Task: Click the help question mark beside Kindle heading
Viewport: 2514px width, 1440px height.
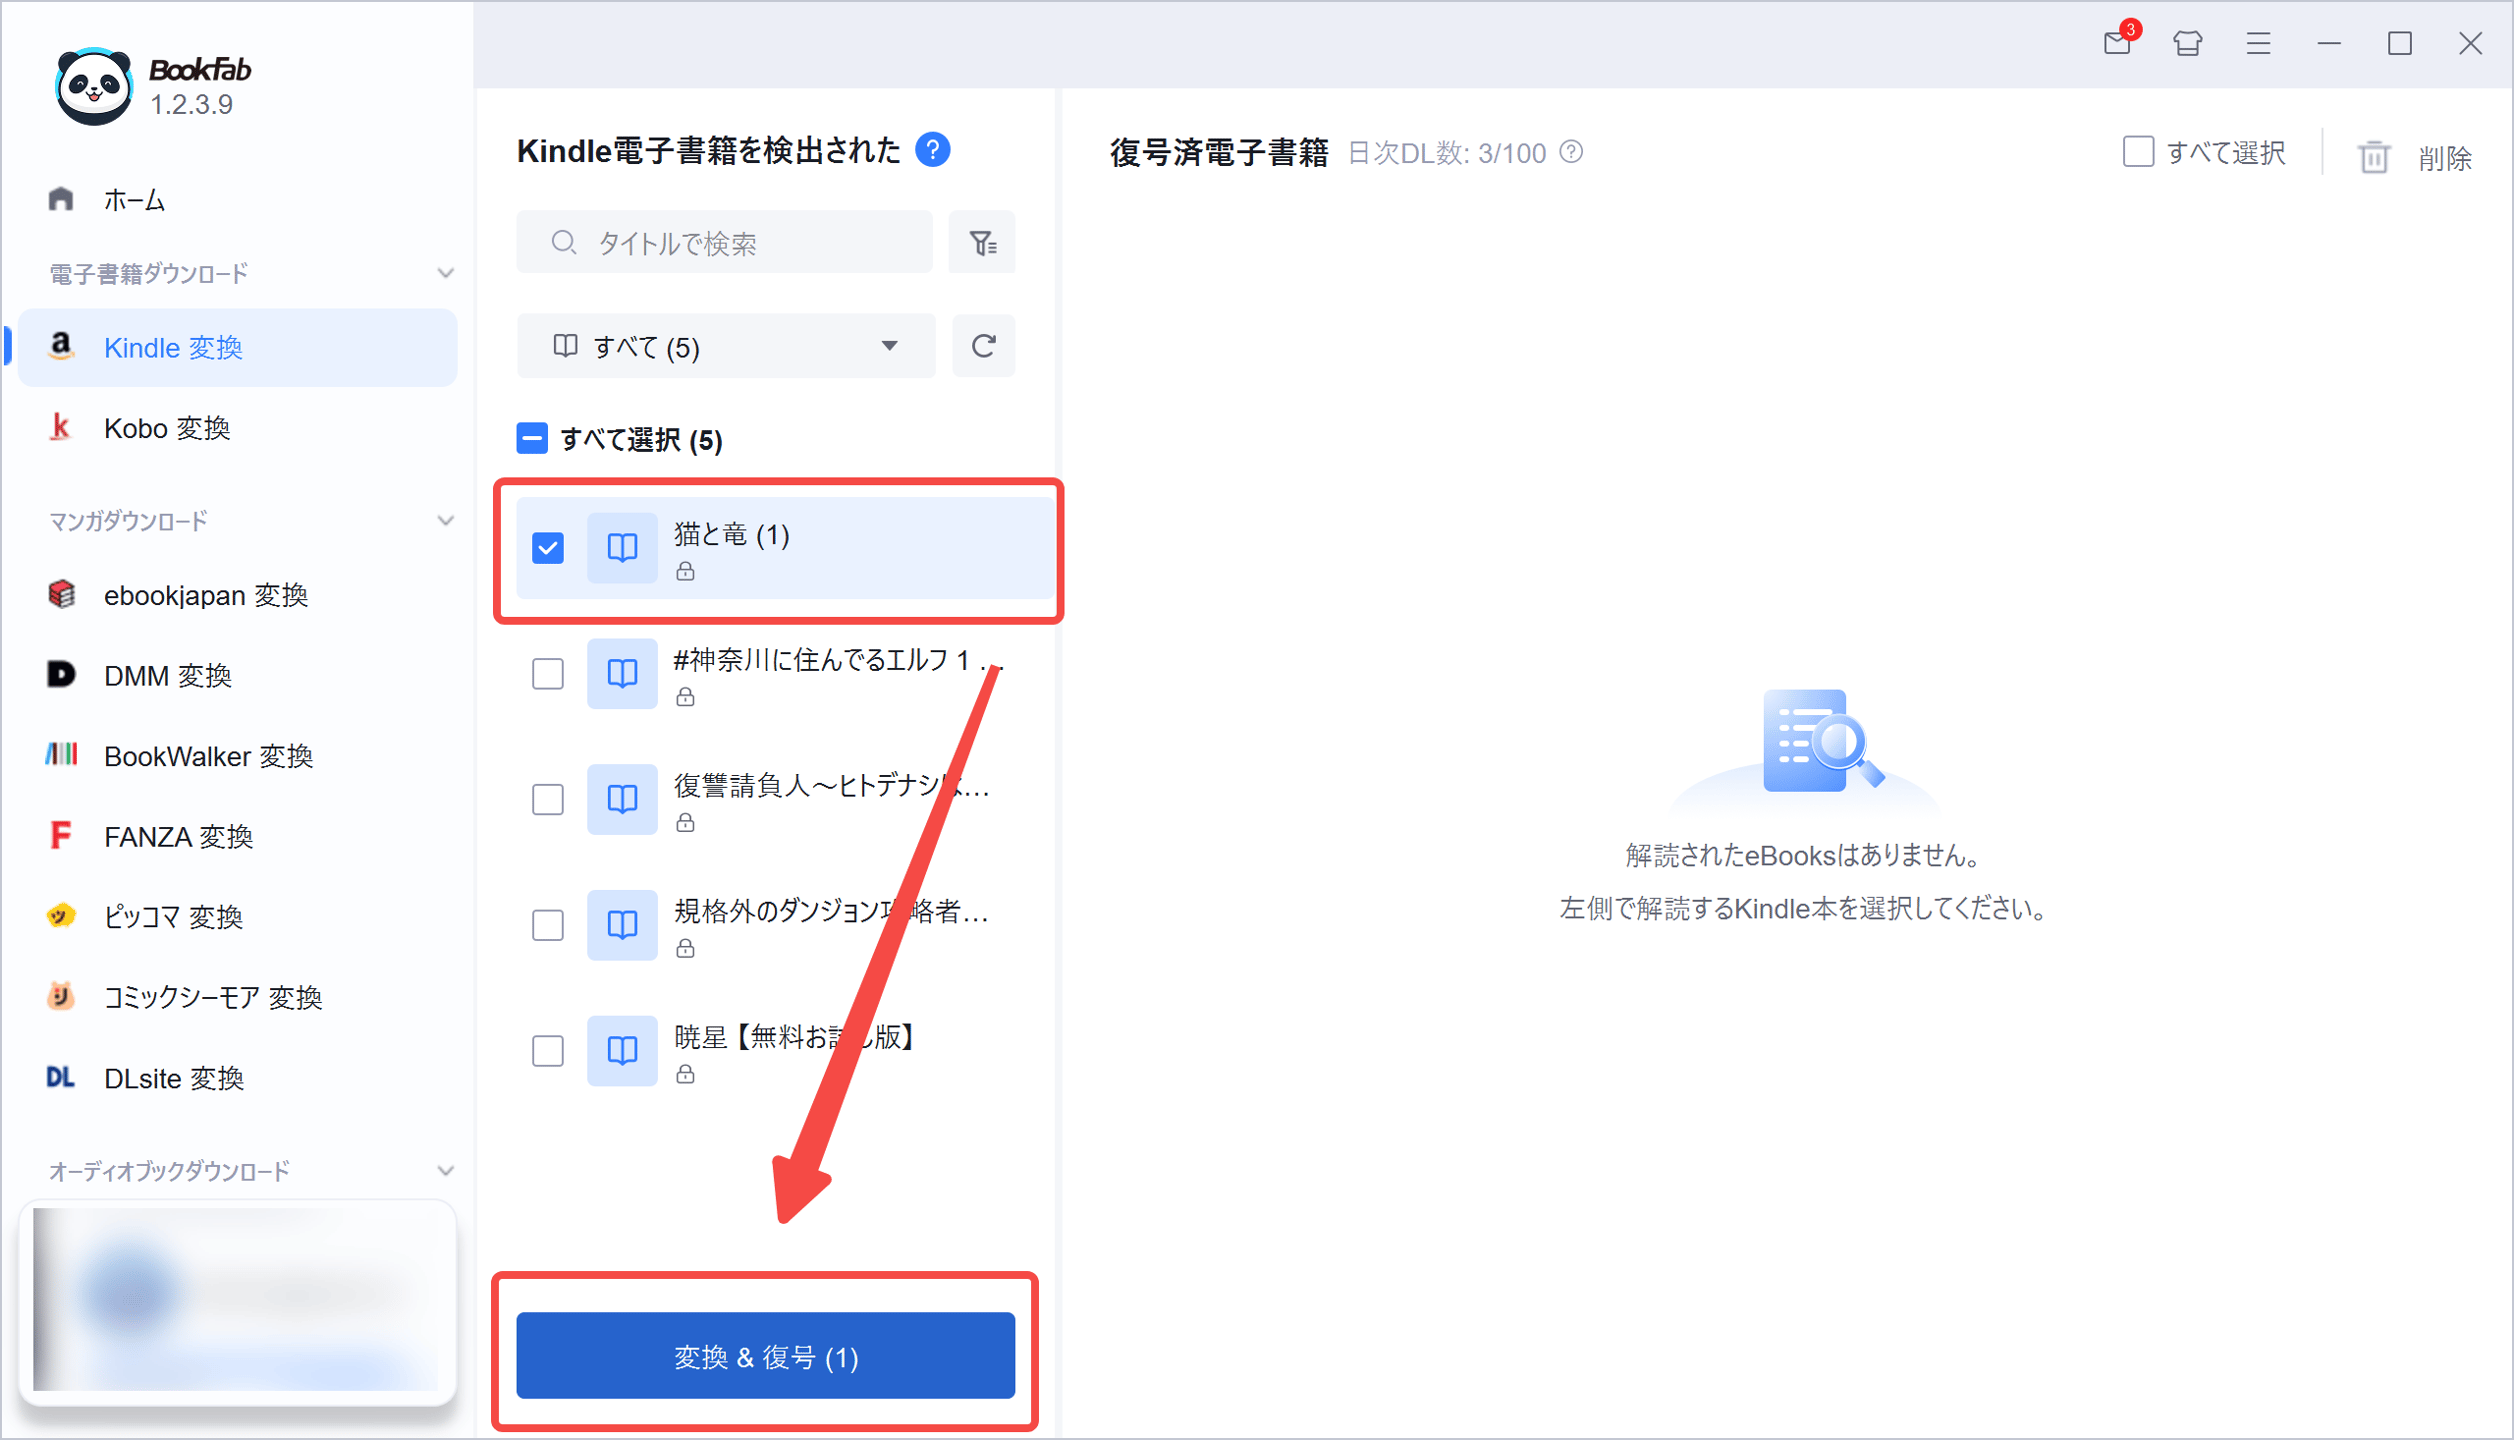Action: (x=932, y=150)
